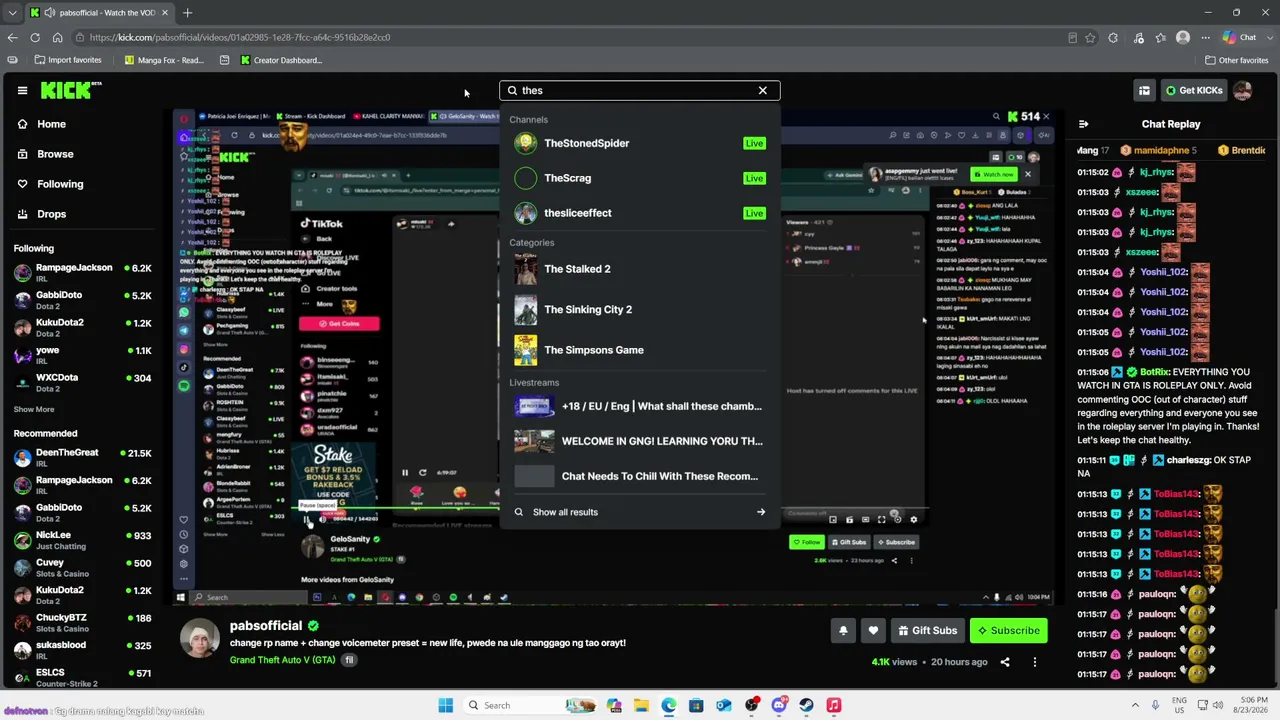Click the Get KICKs button
Image resolution: width=1280 pixels, height=720 pixels.
click(1194, 91)
